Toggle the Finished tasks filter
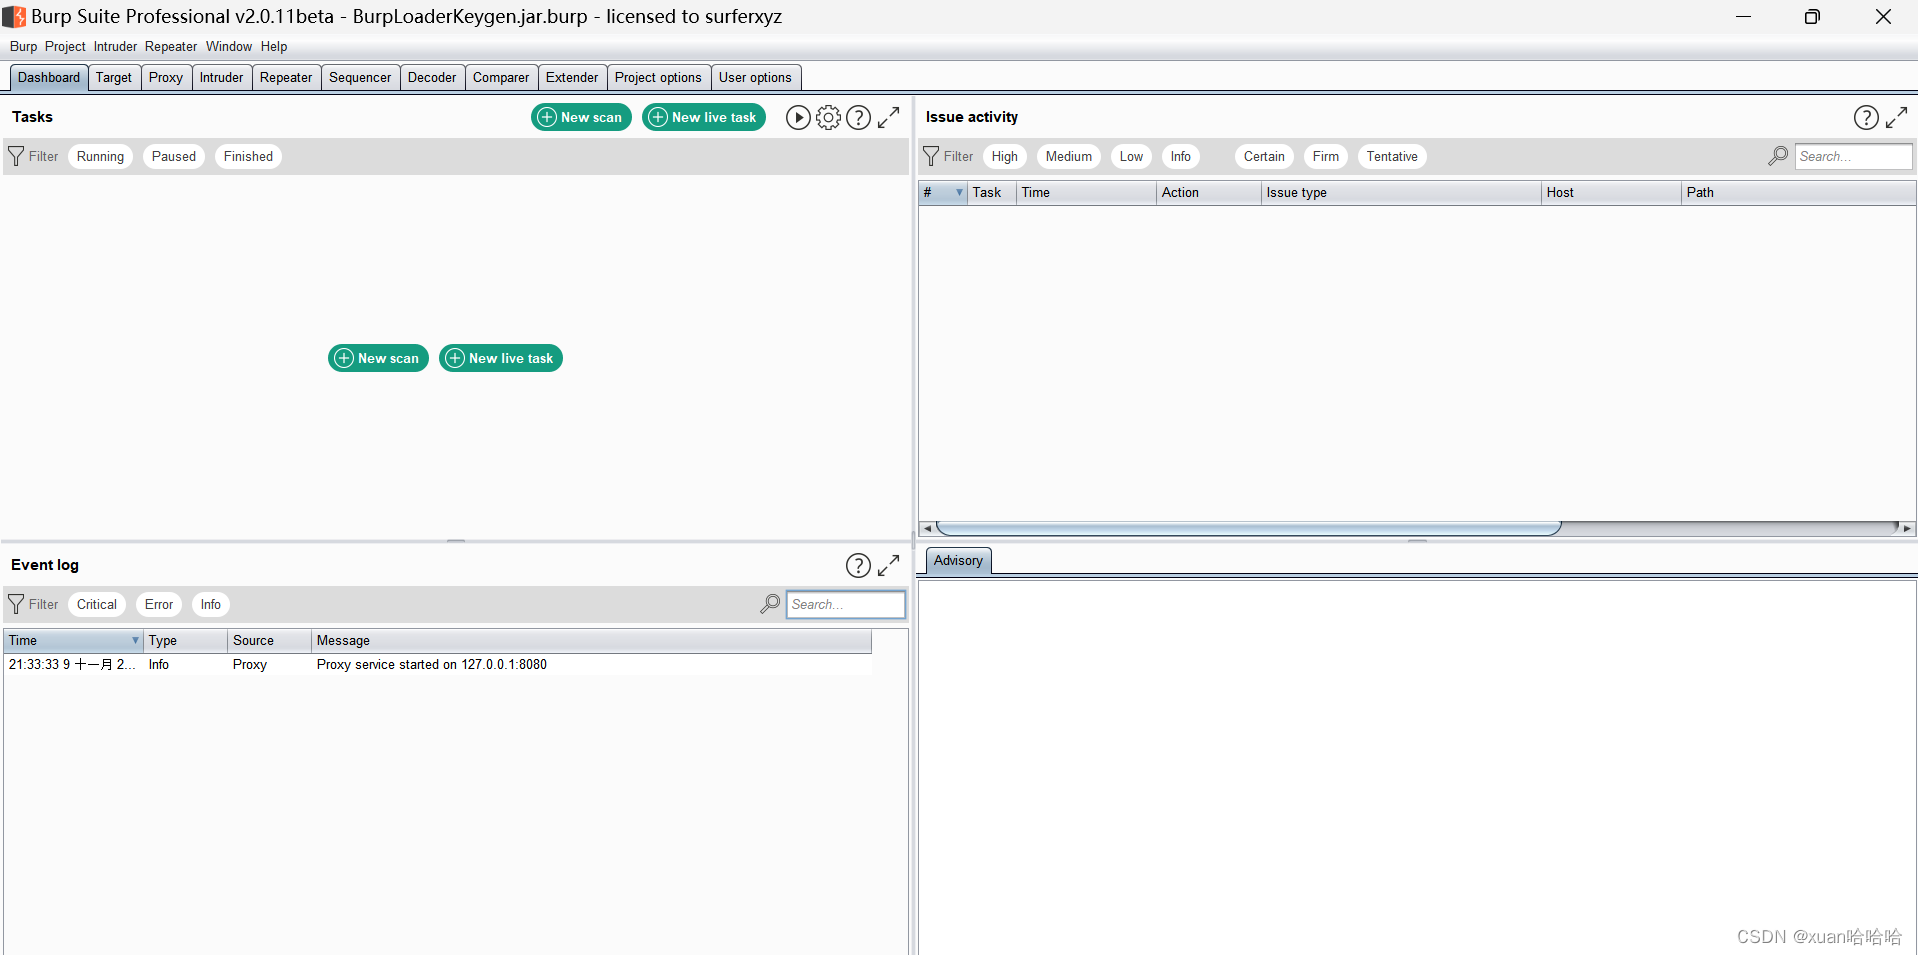The height and width of the screenshot is (955, 1918). 248,157
